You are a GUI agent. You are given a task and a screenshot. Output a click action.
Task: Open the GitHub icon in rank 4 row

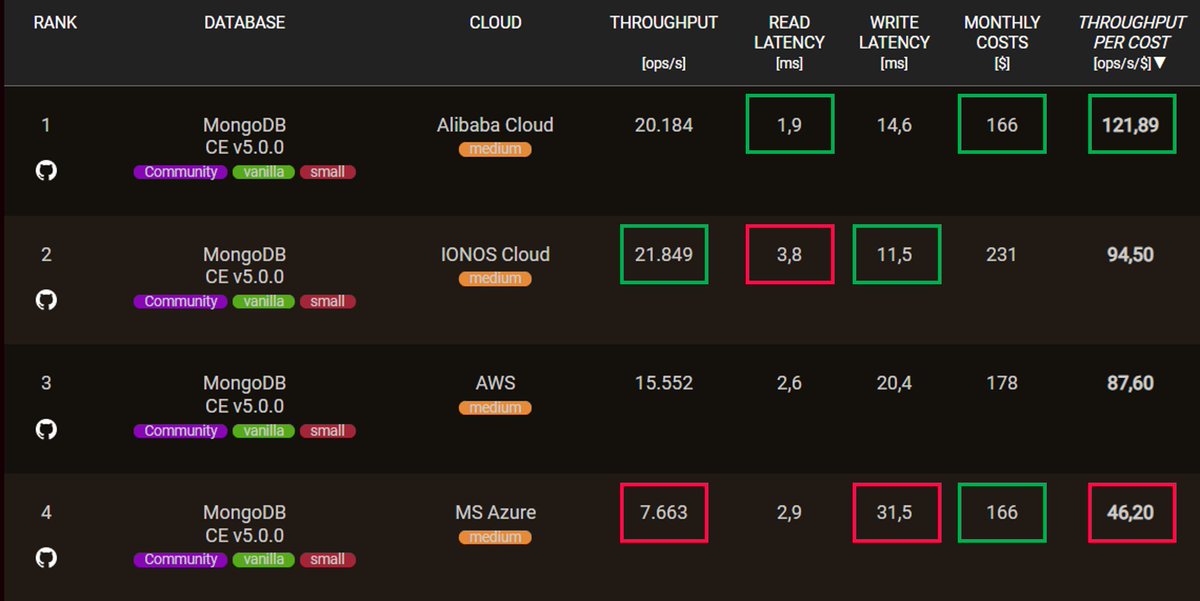(46, 558)
